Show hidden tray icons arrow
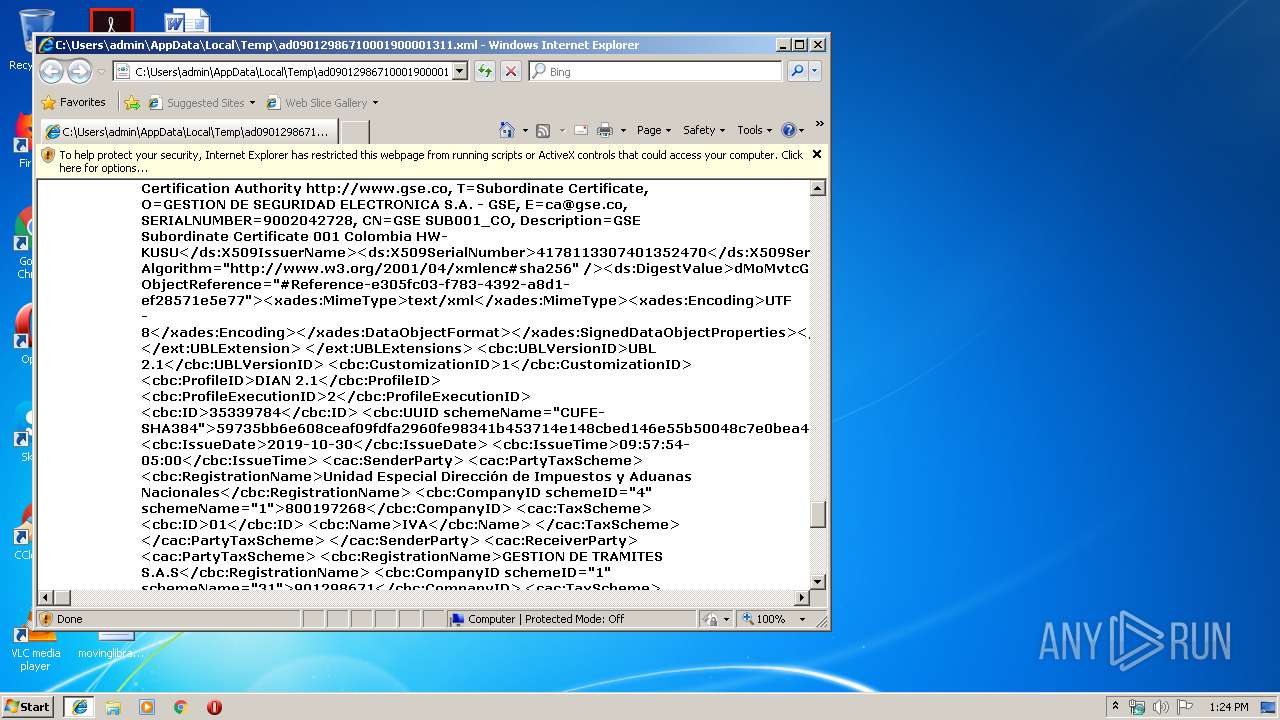The width and height of the screenshot is (1280, 720). [x=1115, y=706]
